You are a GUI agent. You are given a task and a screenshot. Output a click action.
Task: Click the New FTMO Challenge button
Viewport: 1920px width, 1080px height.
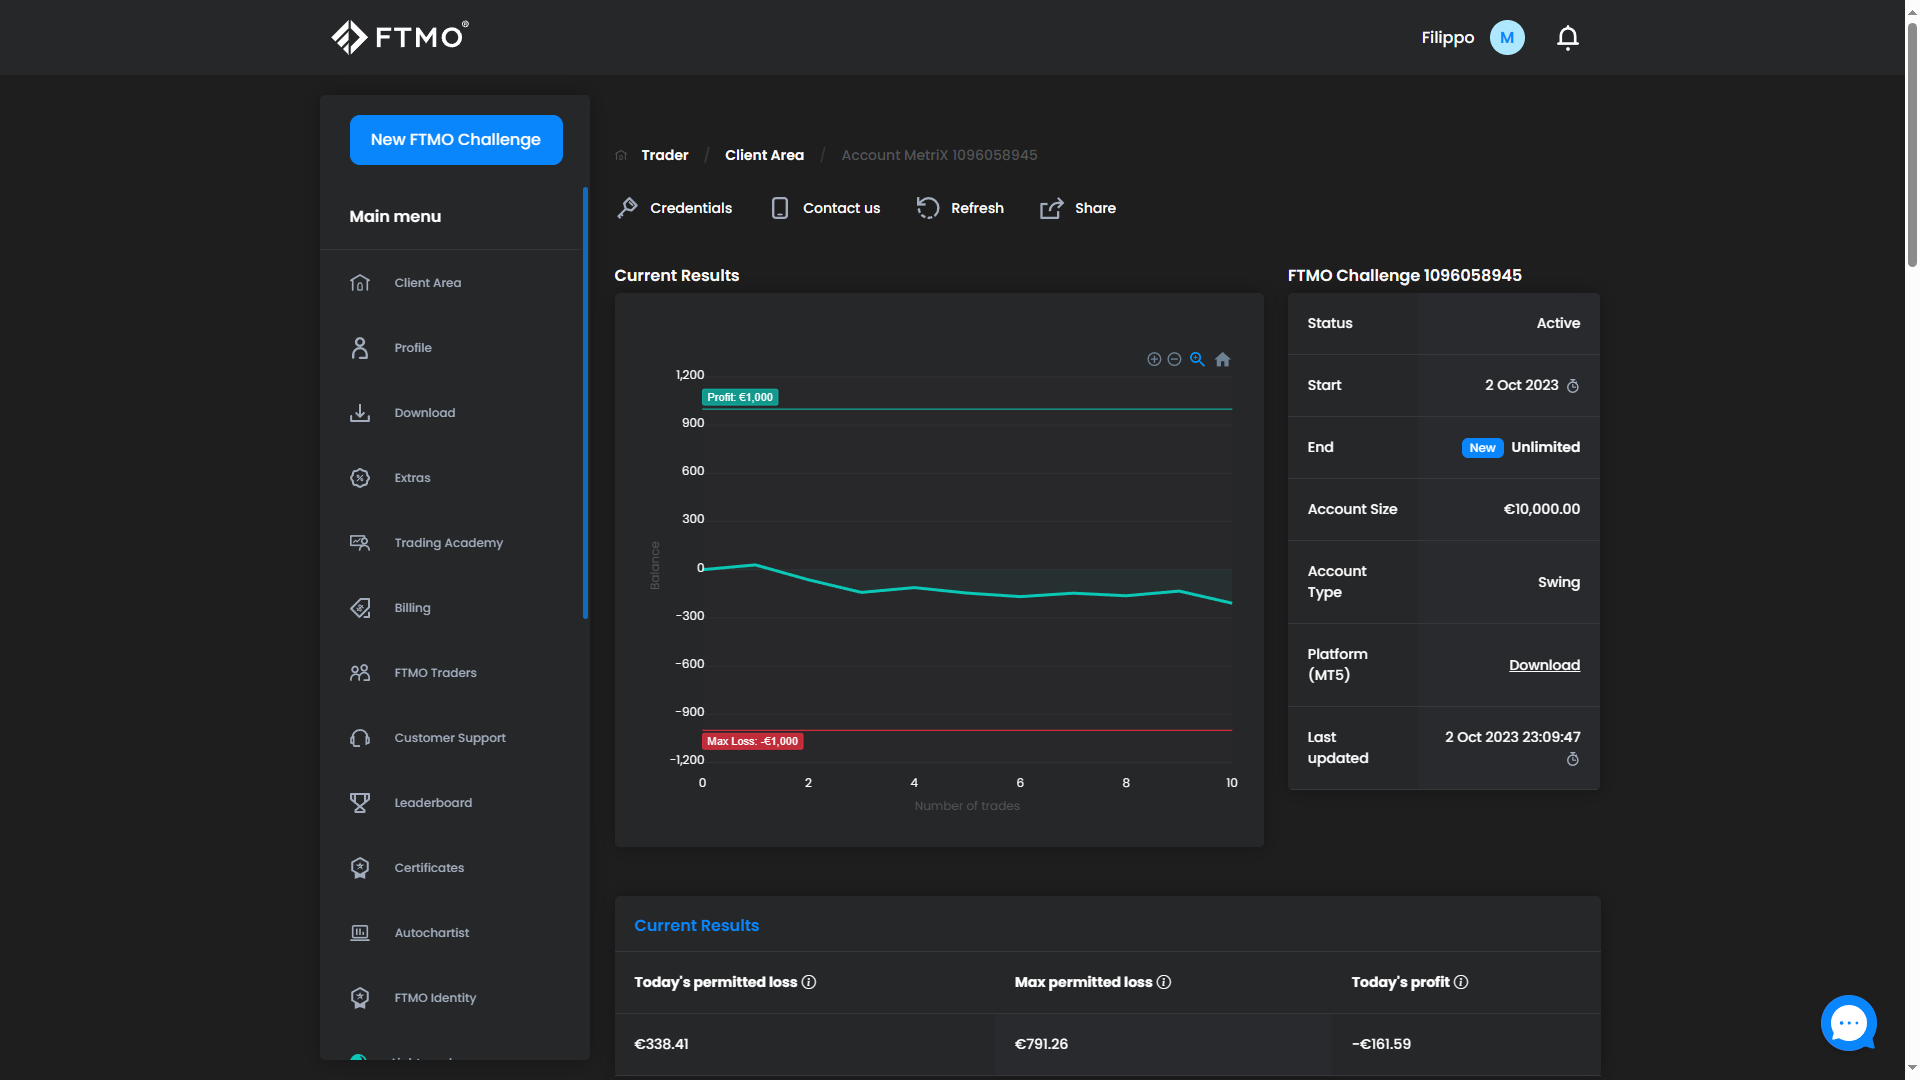coord(456,140)
